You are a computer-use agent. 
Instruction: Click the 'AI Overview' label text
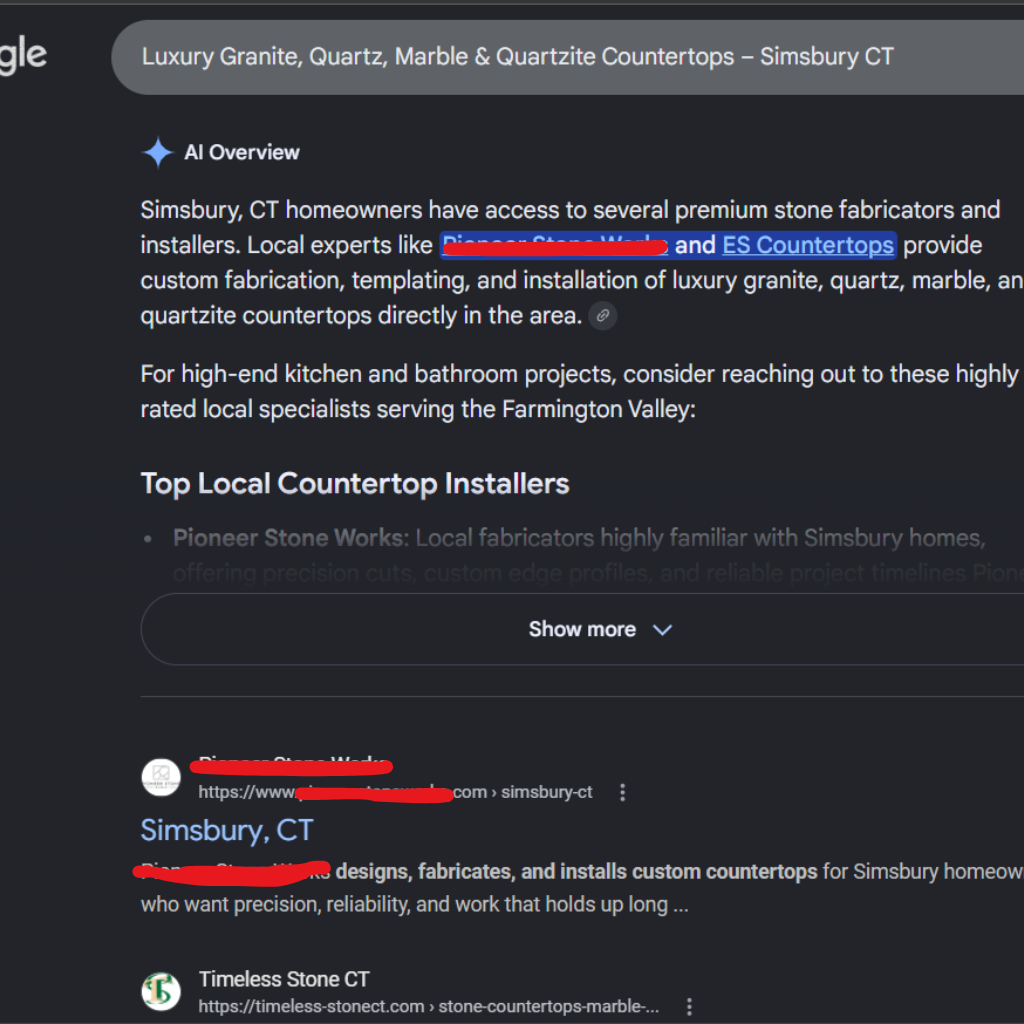coord(242,152)
